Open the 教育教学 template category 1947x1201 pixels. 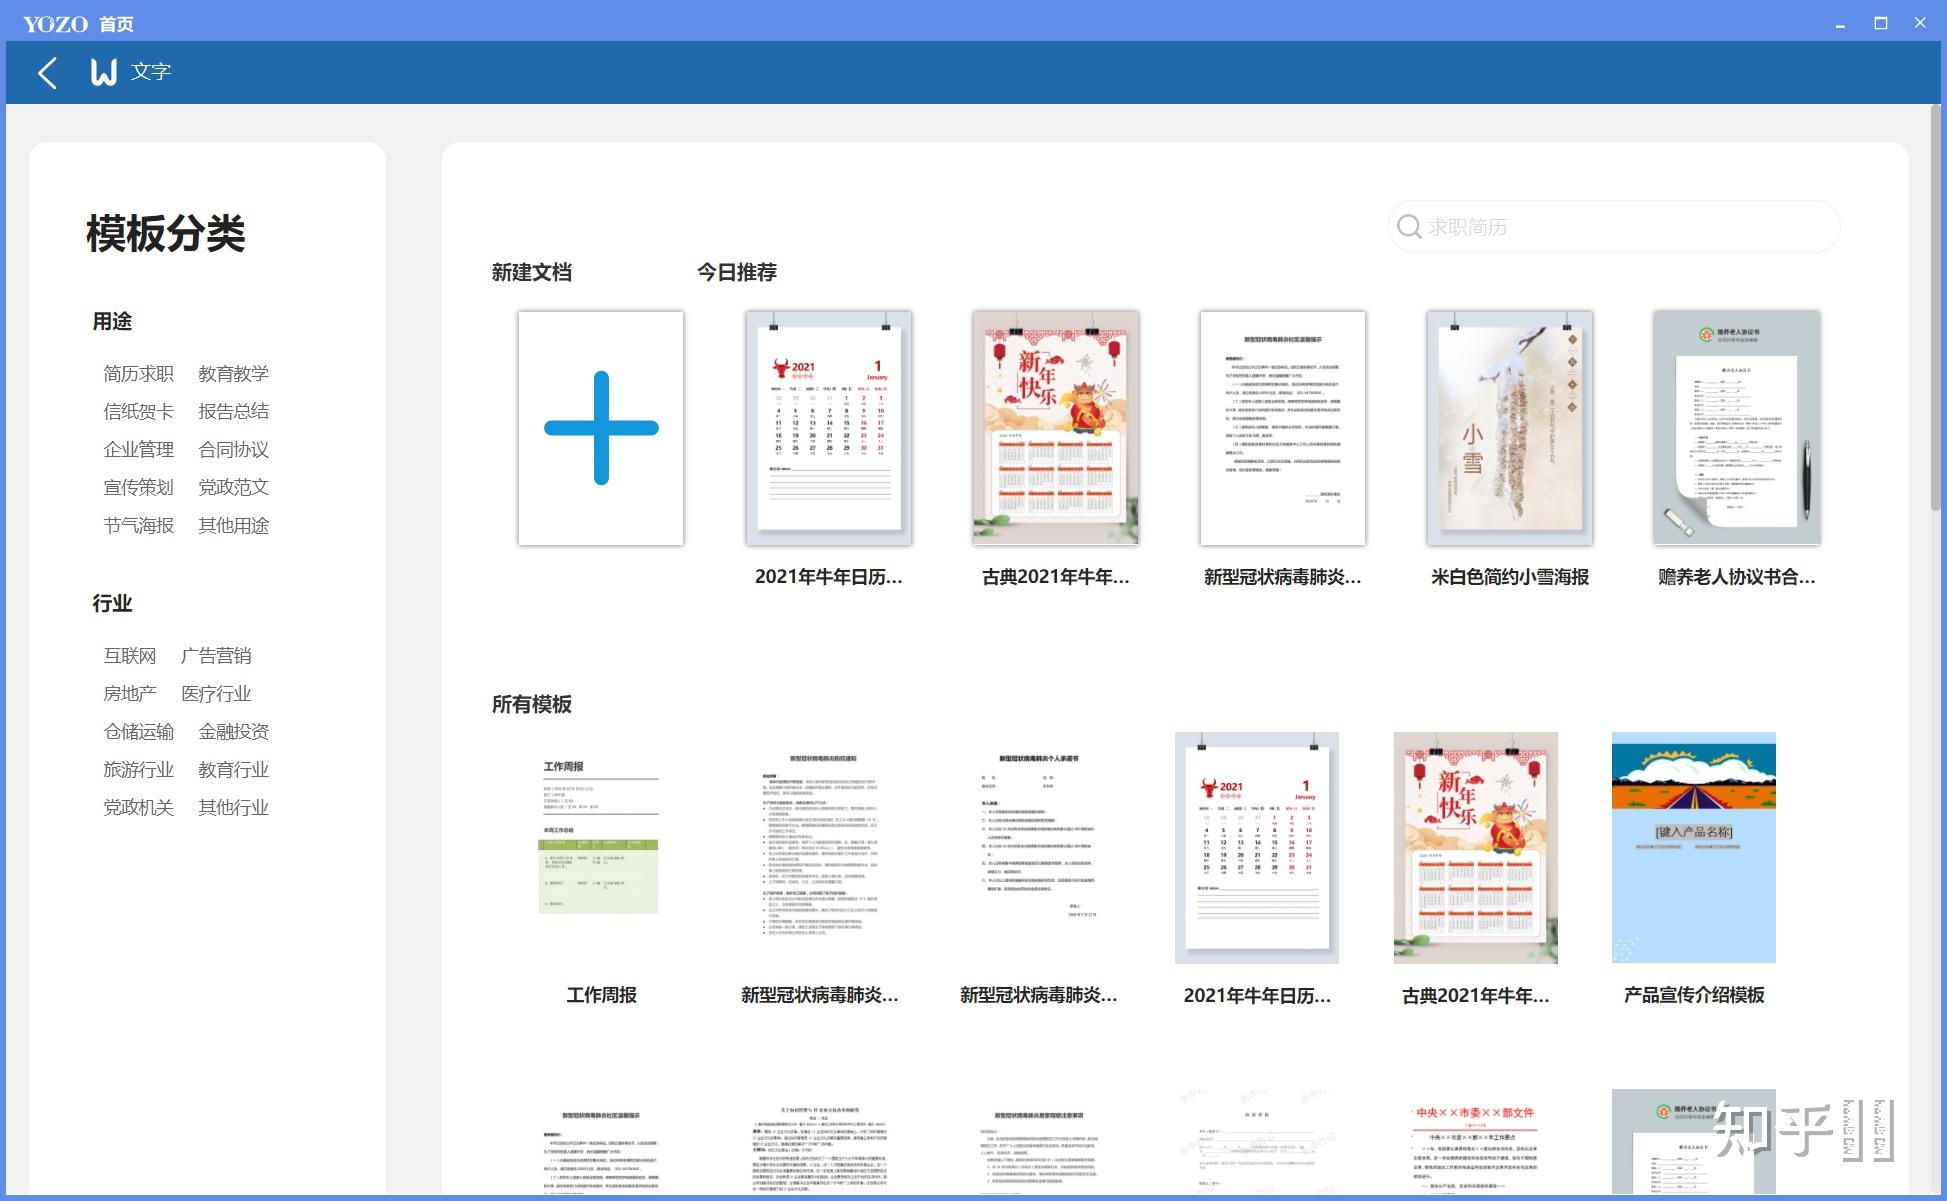233,374
